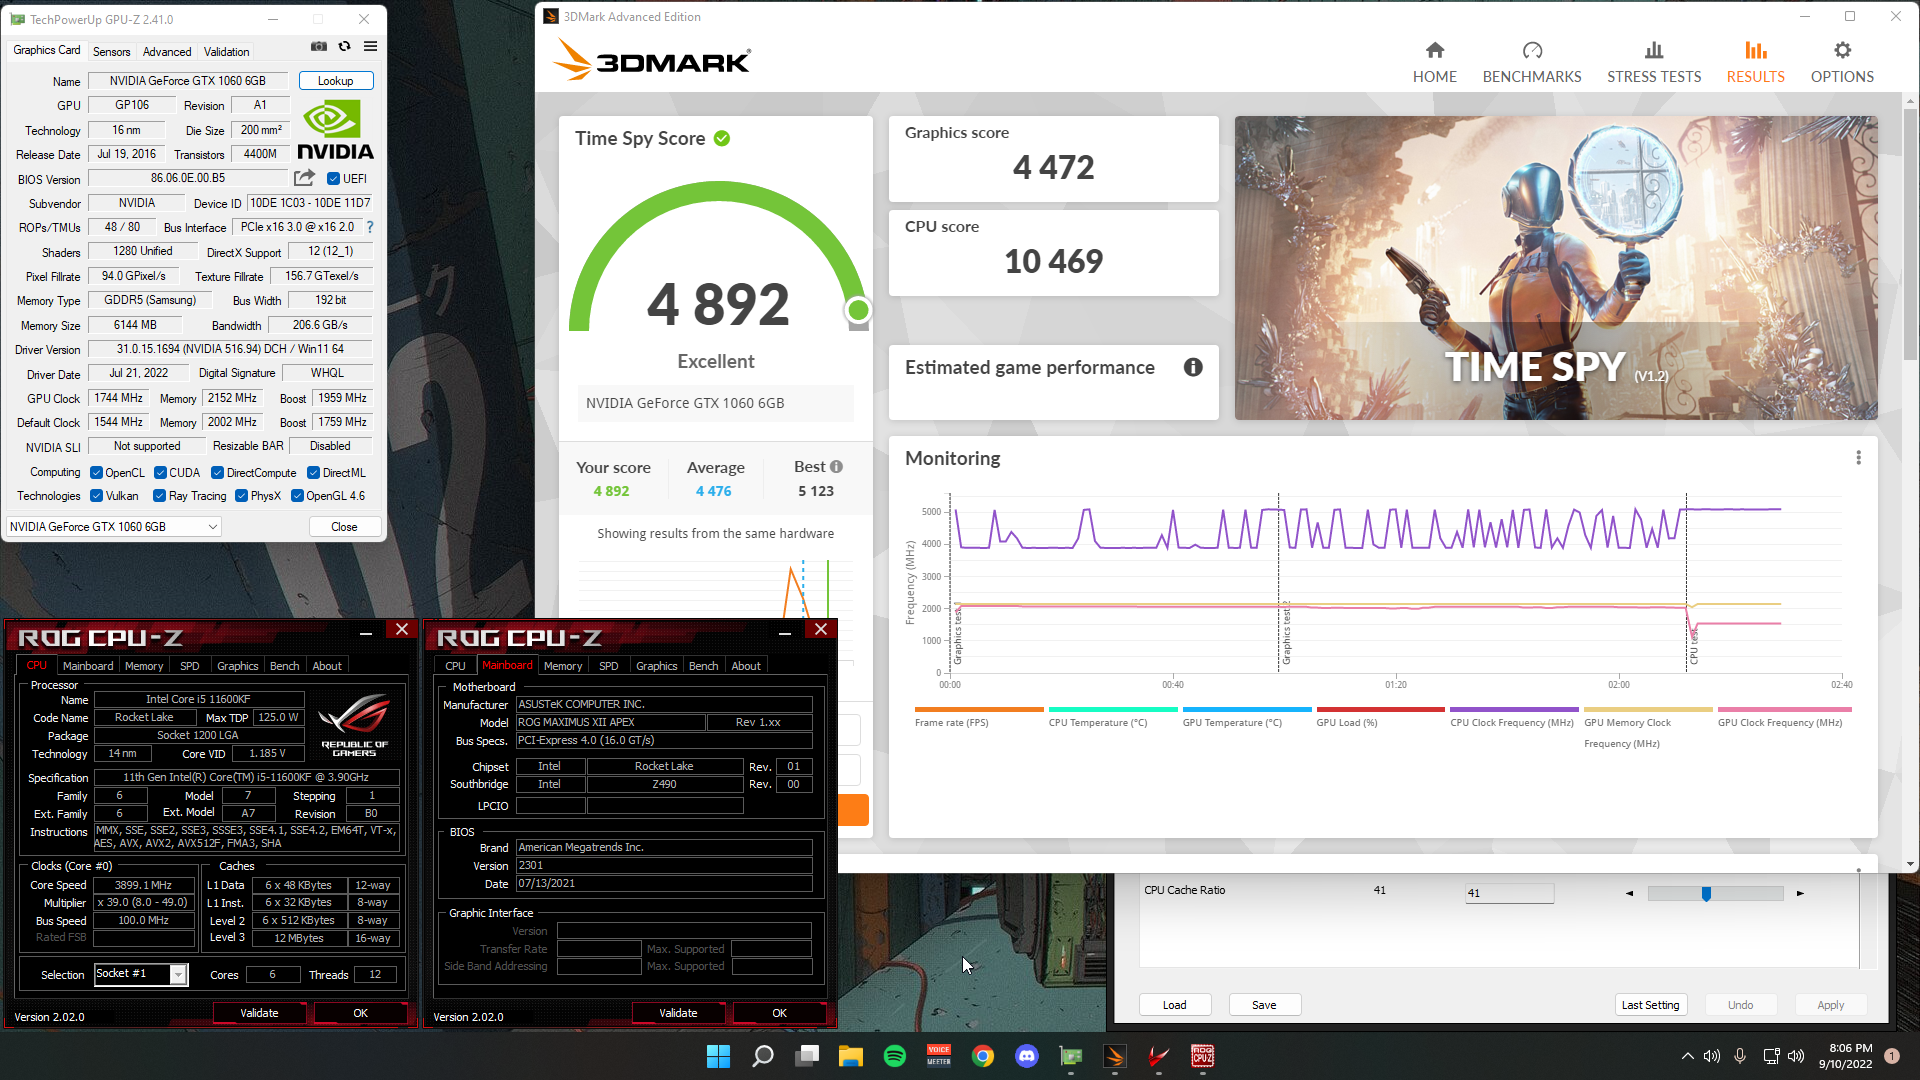Click the estimated game performance info icon
Image resolution: width=1920 pixels, height=1080 pixels.
pos(1193,367)
